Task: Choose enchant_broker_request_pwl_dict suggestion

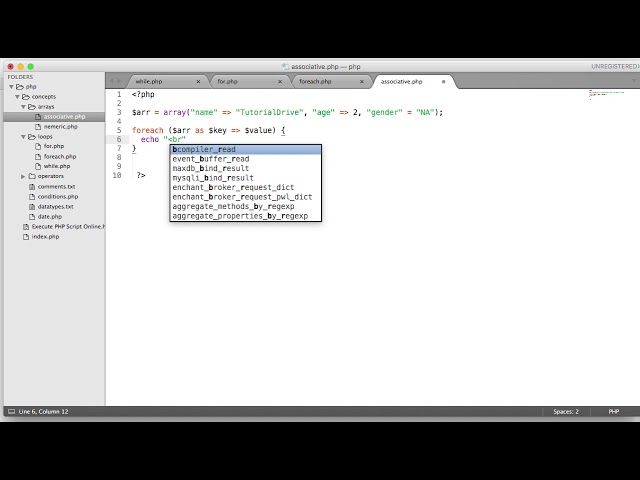Action: [246, 197]
